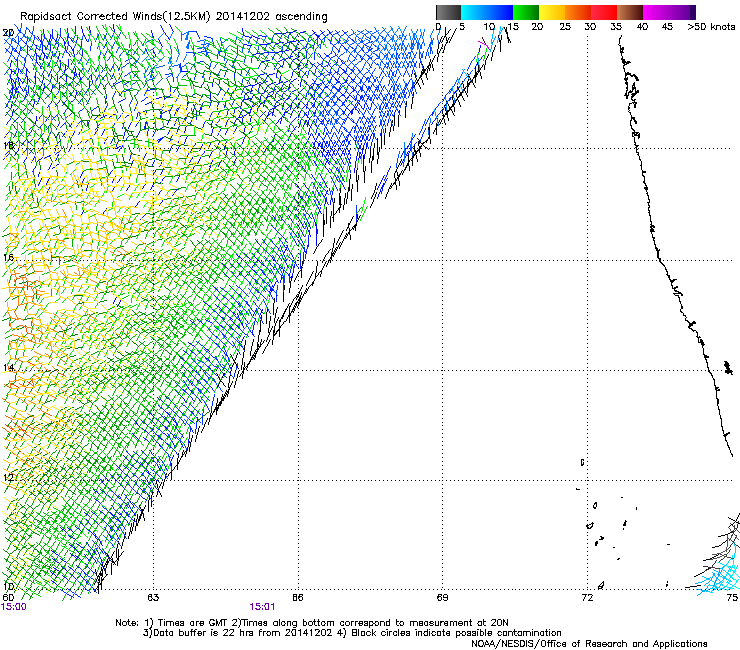Viewport: 740px width, 650px height.
Task: Click the red 30-35 knots legend swatch
Action: (604, 12)
